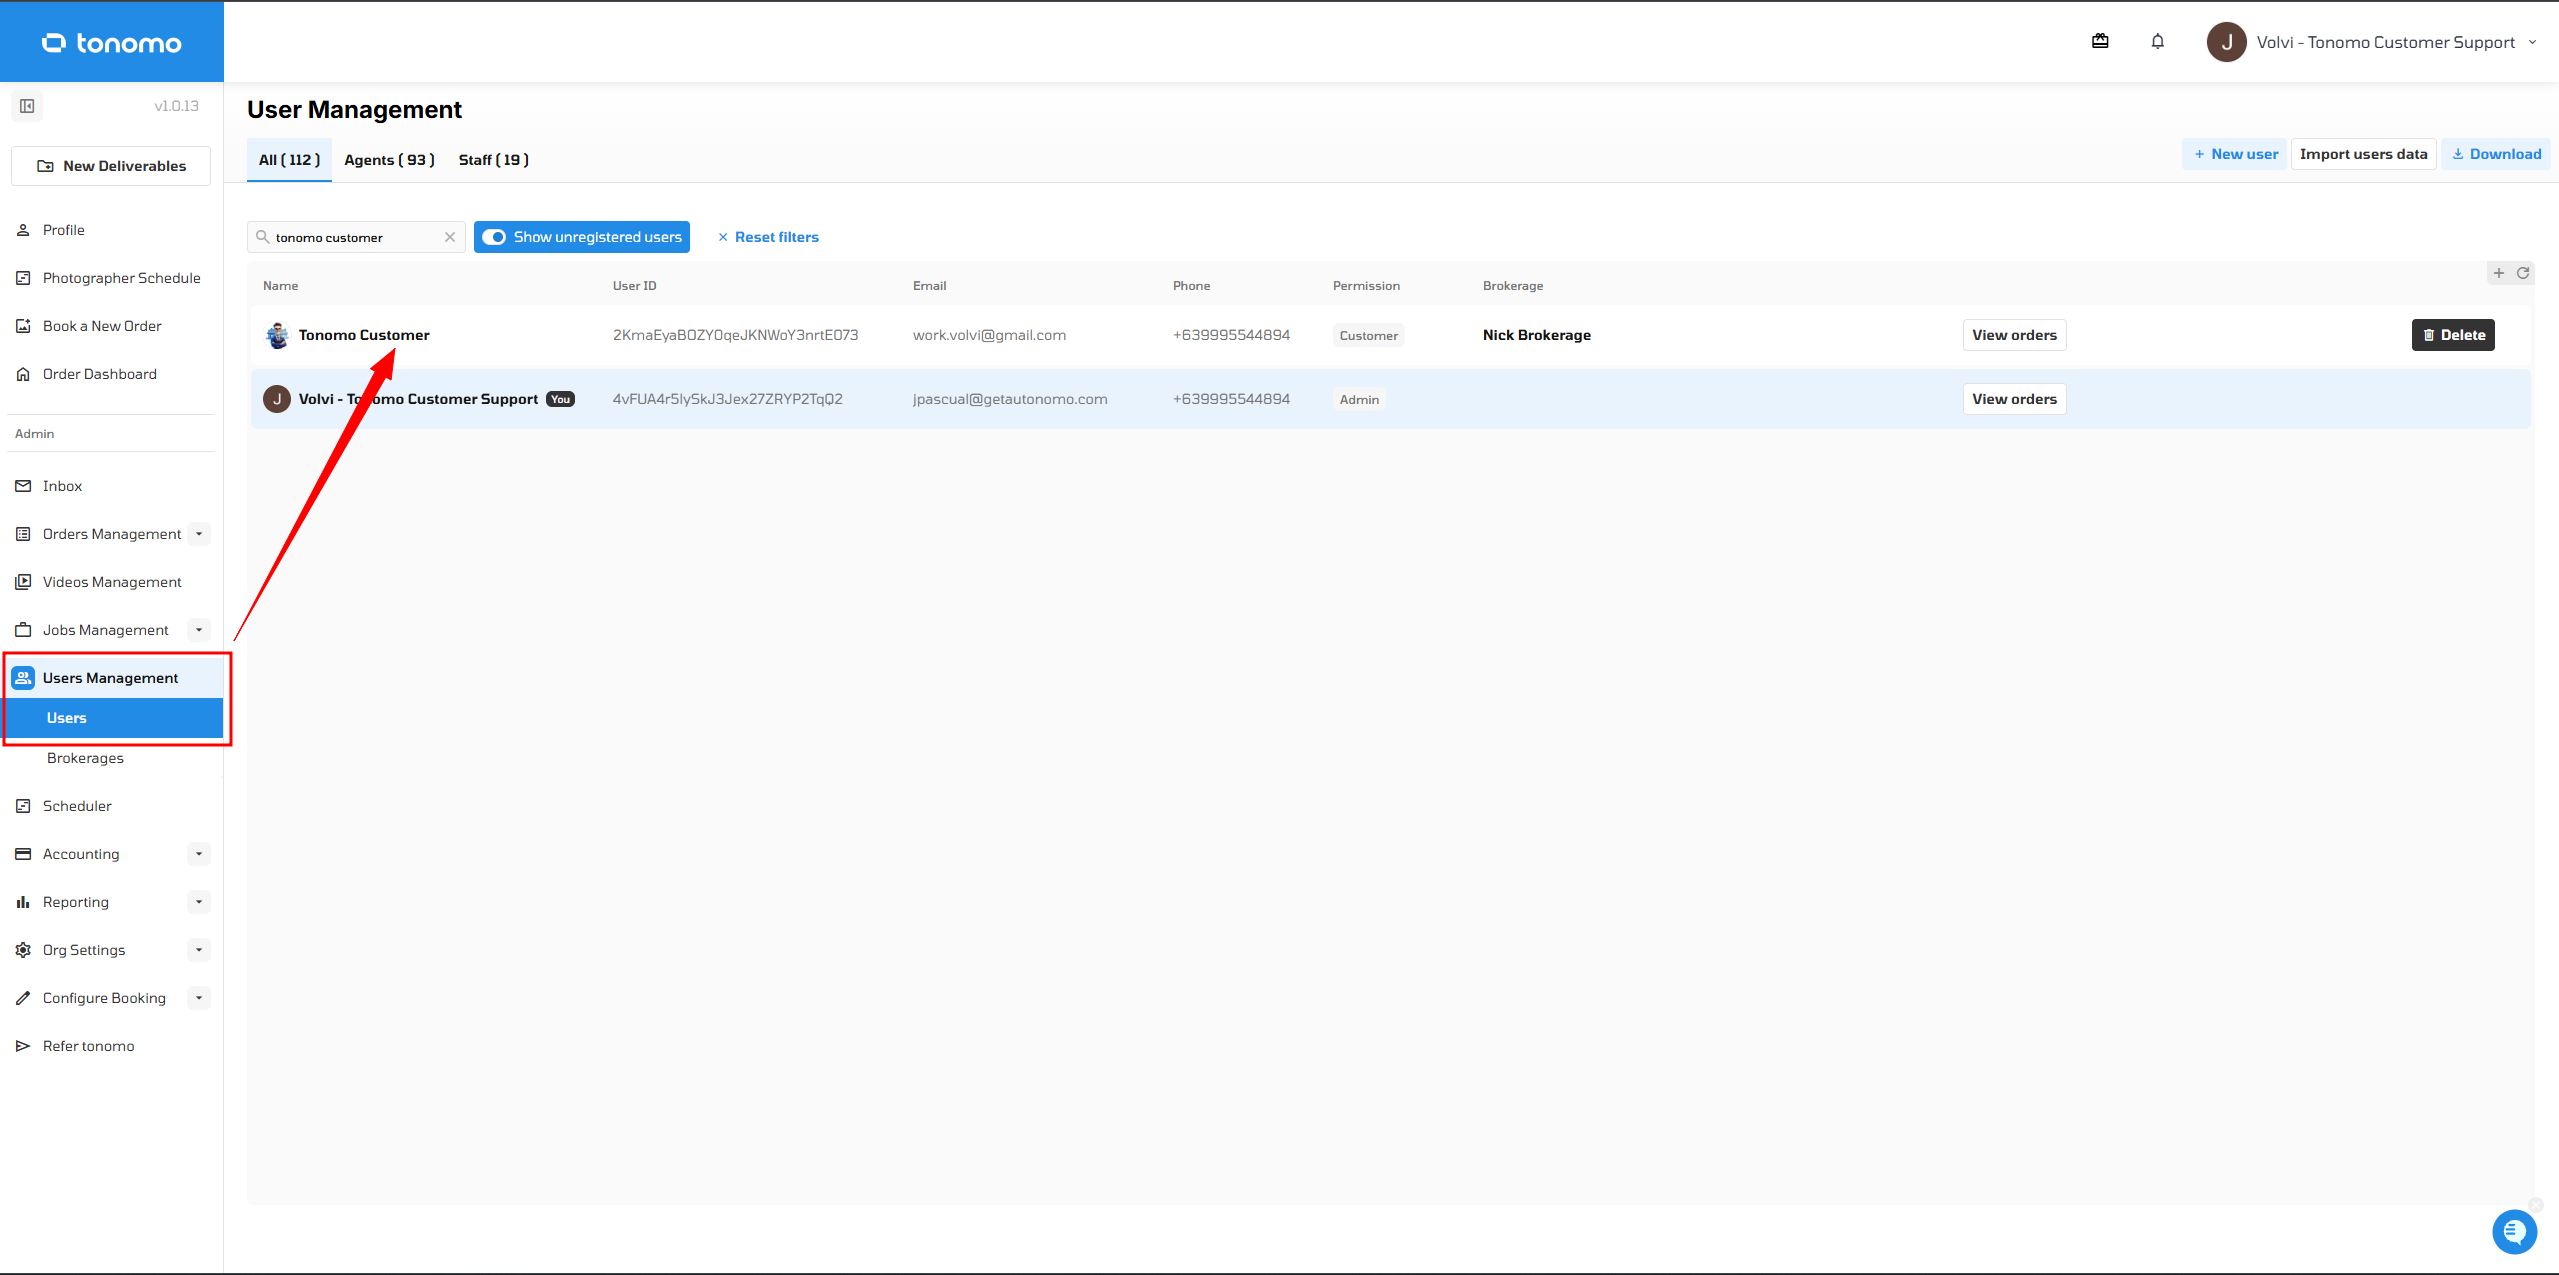Open Inbox from sidebar
The width and height of the screenshot is (2559, 1275).
click(62, 486)
